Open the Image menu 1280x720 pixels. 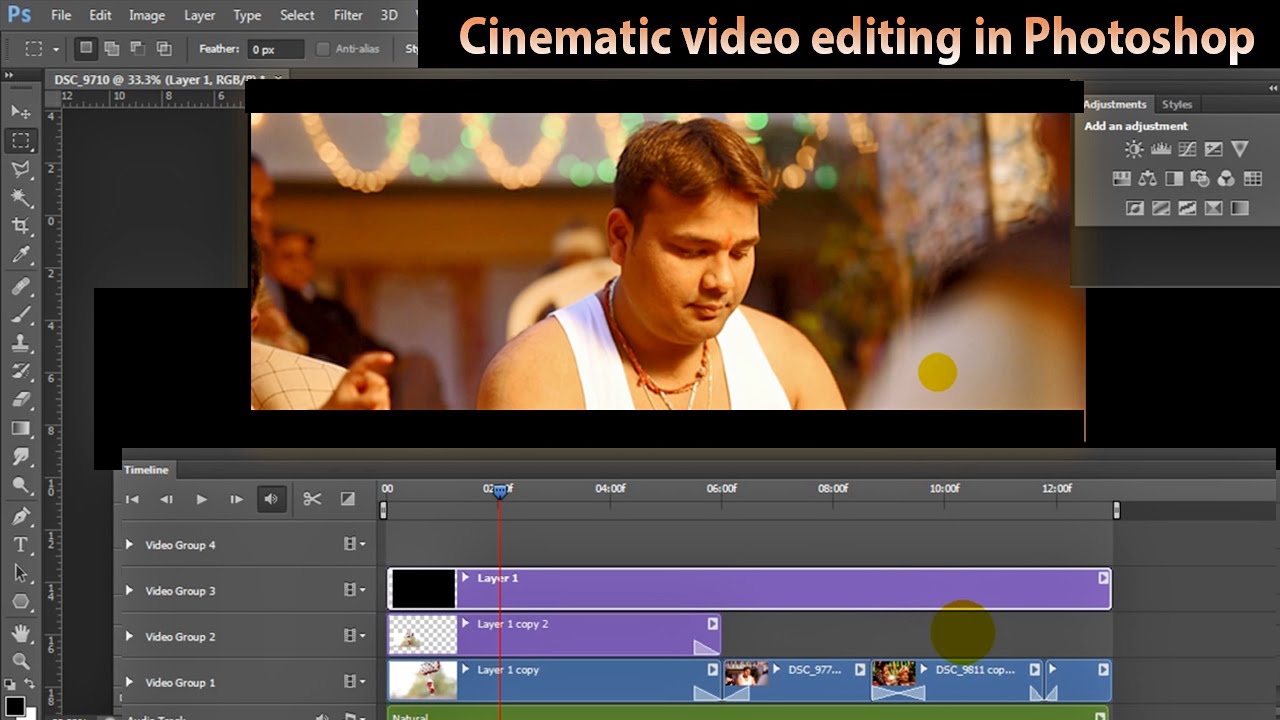point(147,15)
